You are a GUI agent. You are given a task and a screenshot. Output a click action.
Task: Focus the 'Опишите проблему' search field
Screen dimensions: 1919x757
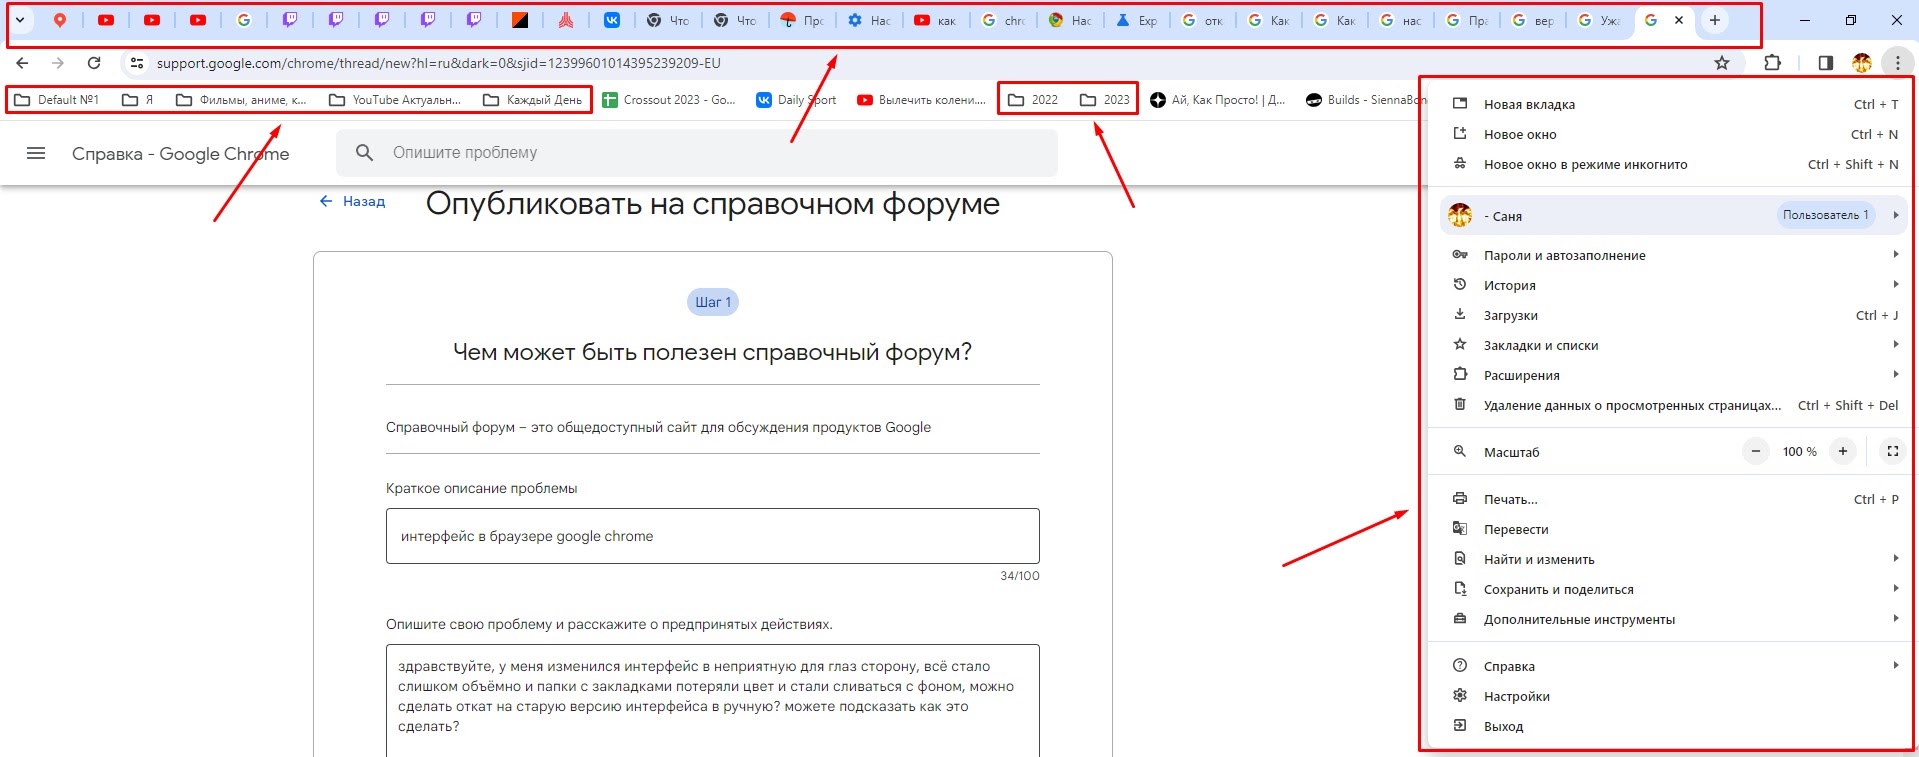pyautogui.click(x=697, y=152)
